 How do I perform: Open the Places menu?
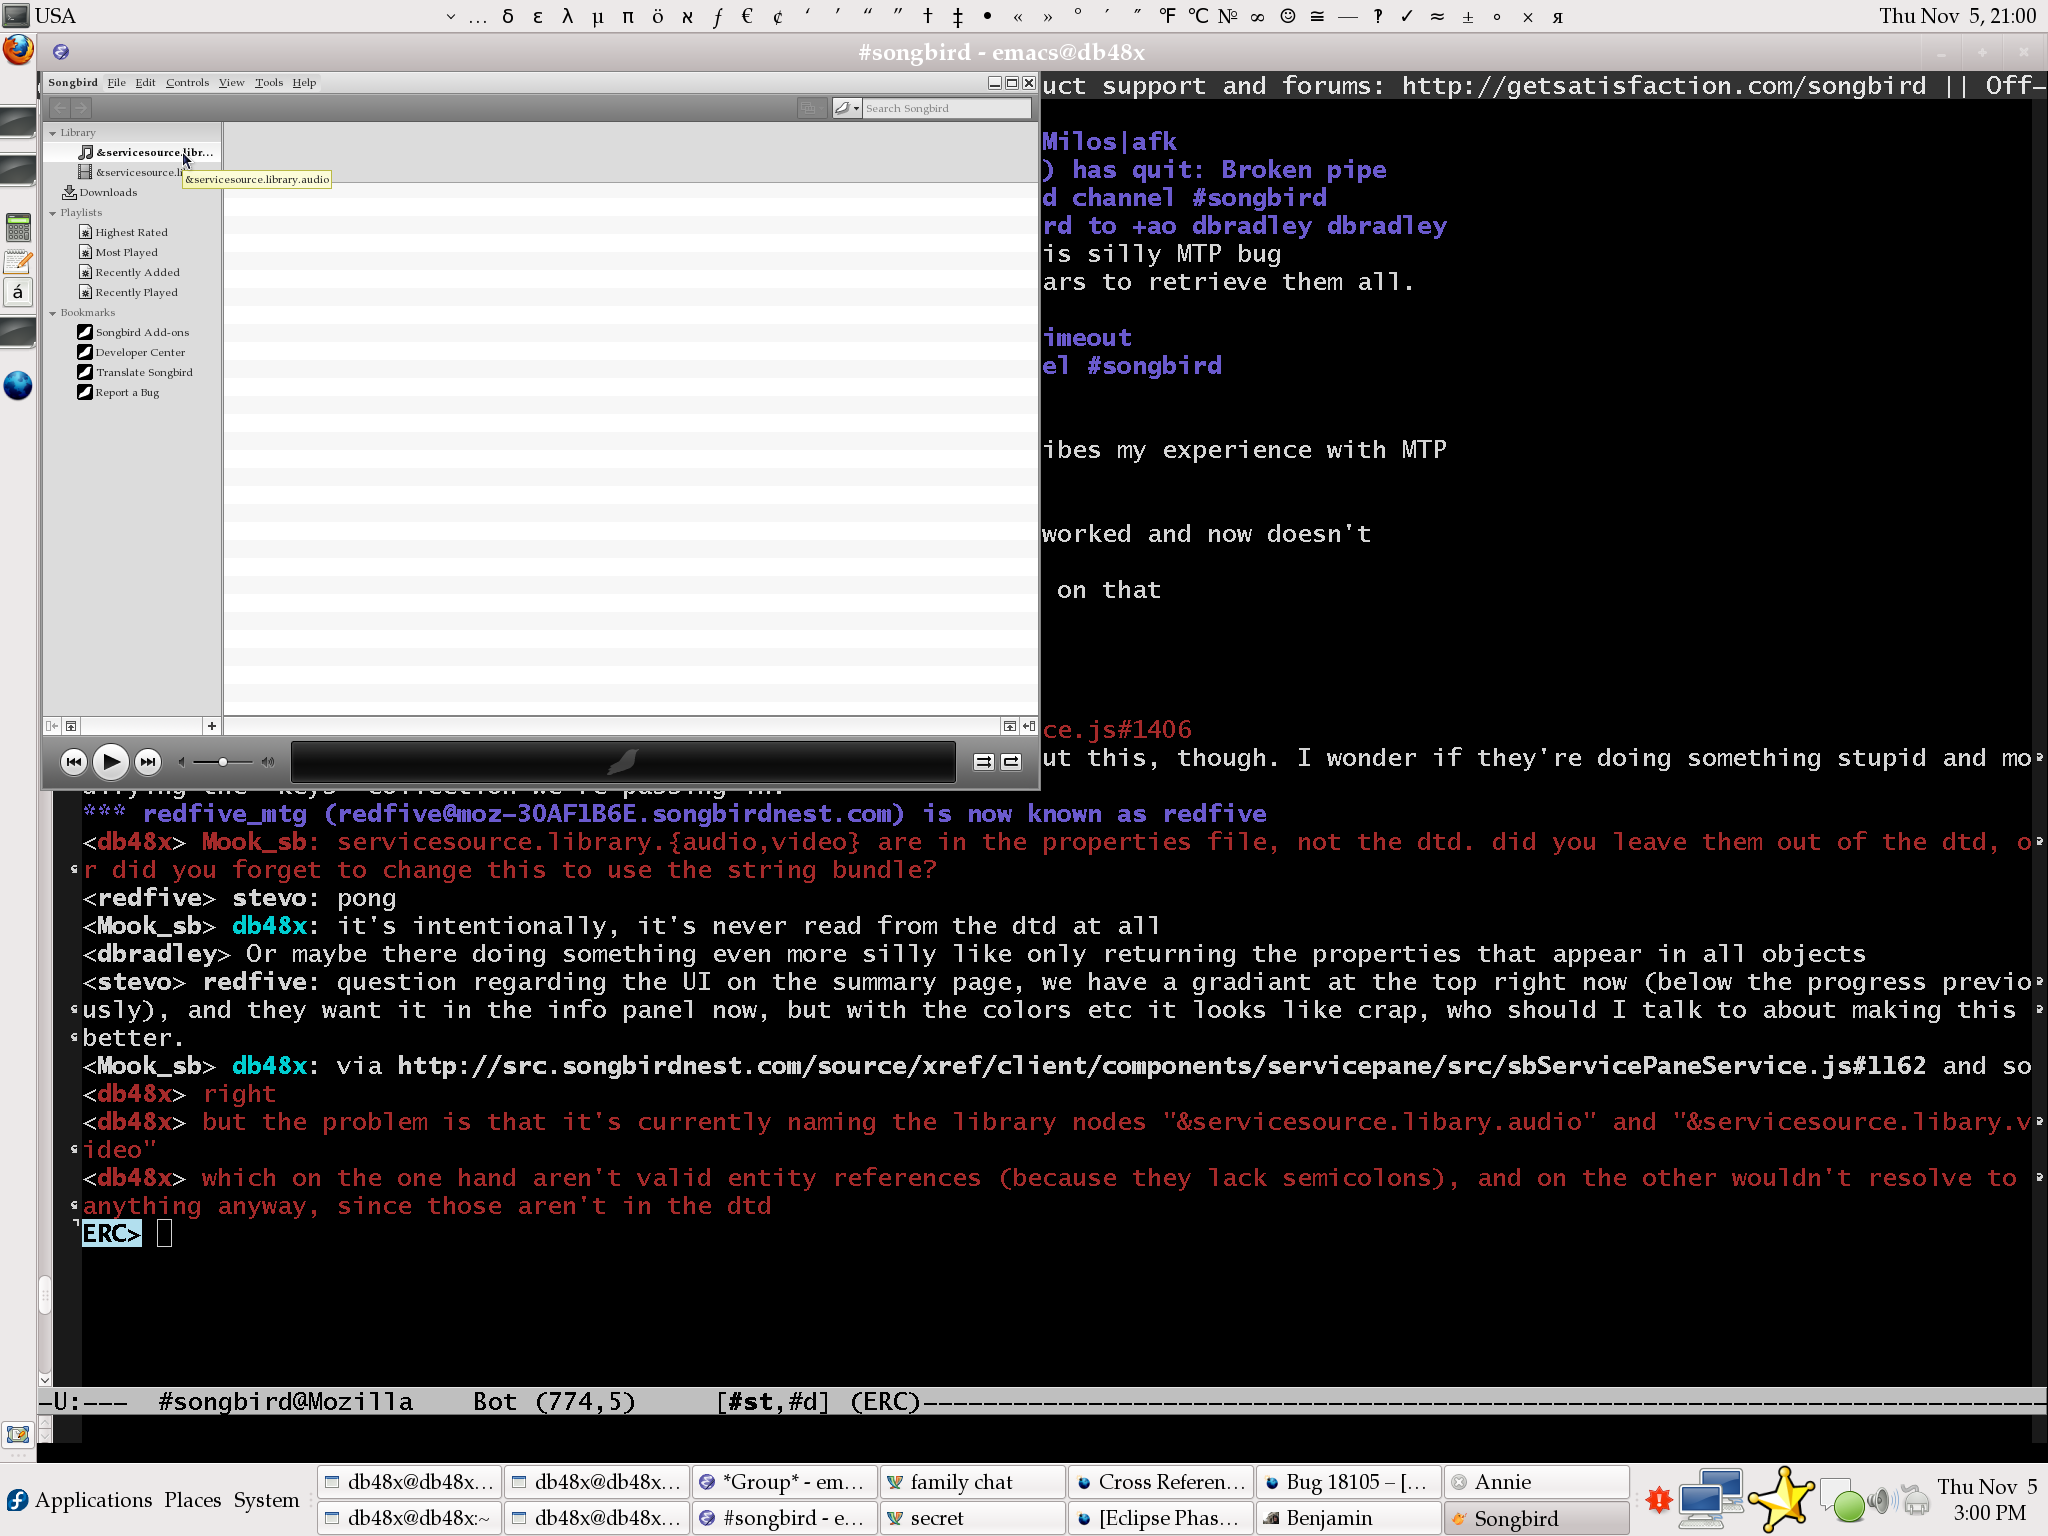click(193, 1500)
